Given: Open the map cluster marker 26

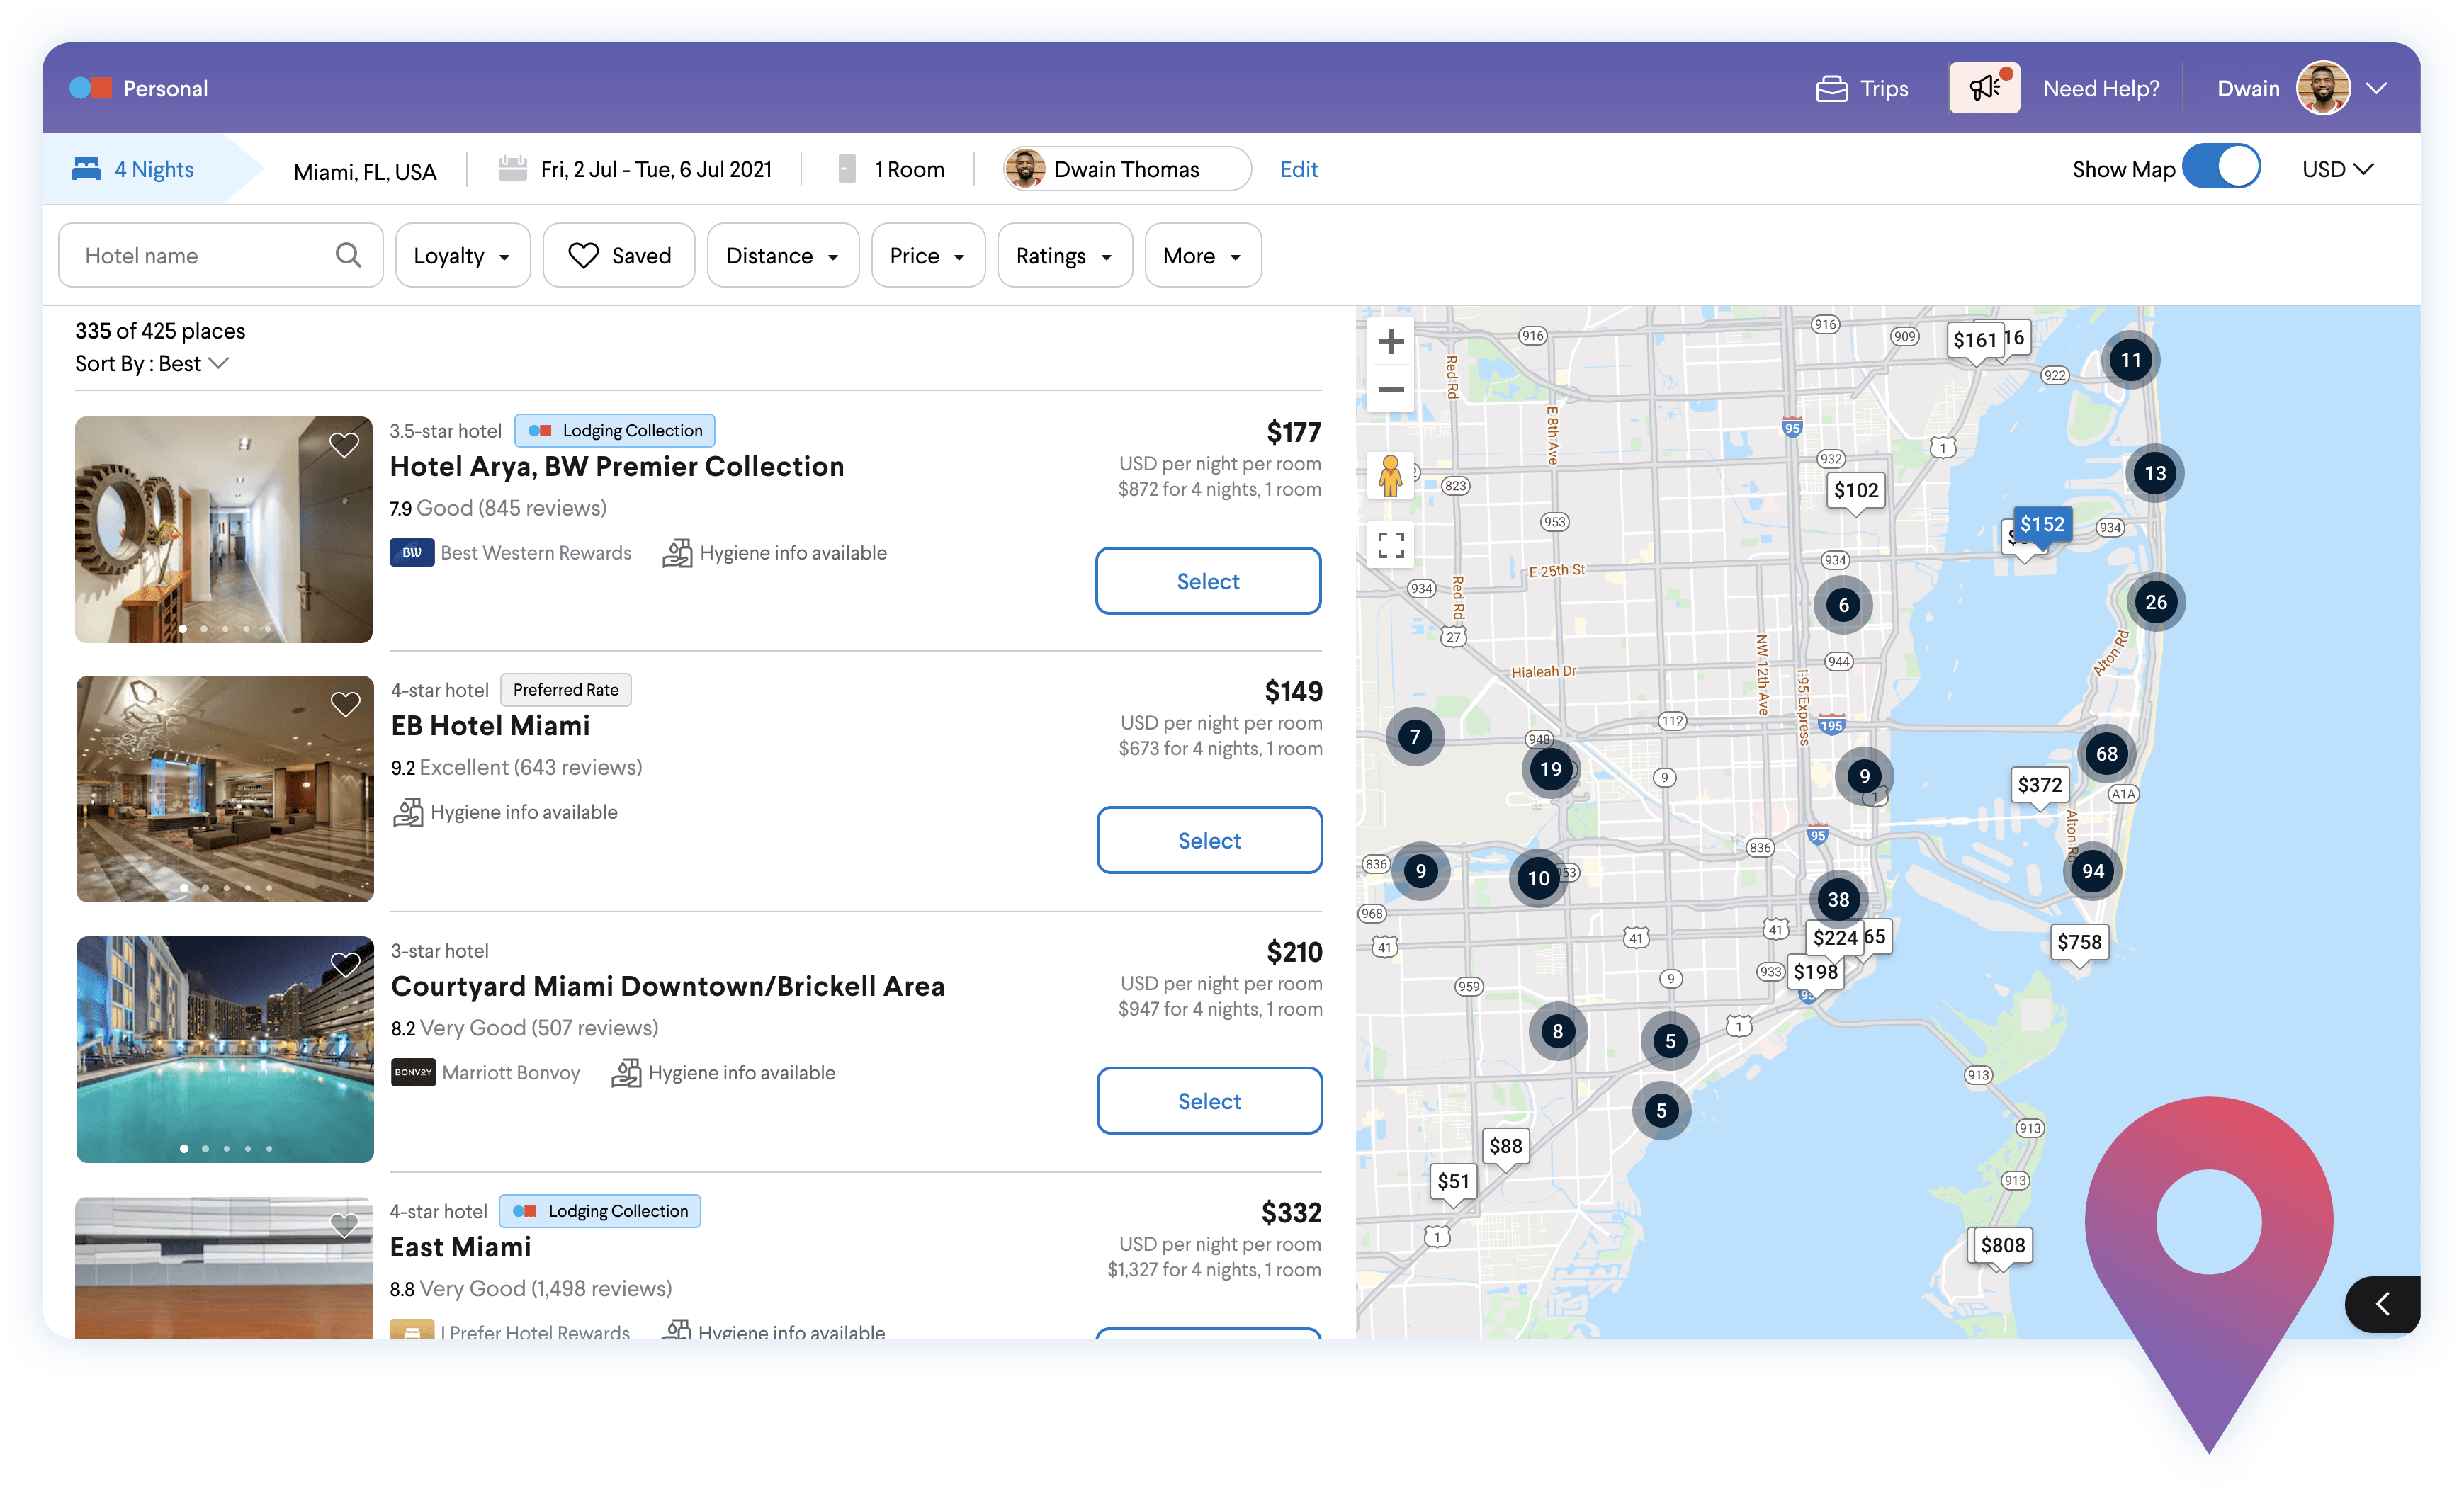Looking at the screenshot, I should [x=2155, y=602].
